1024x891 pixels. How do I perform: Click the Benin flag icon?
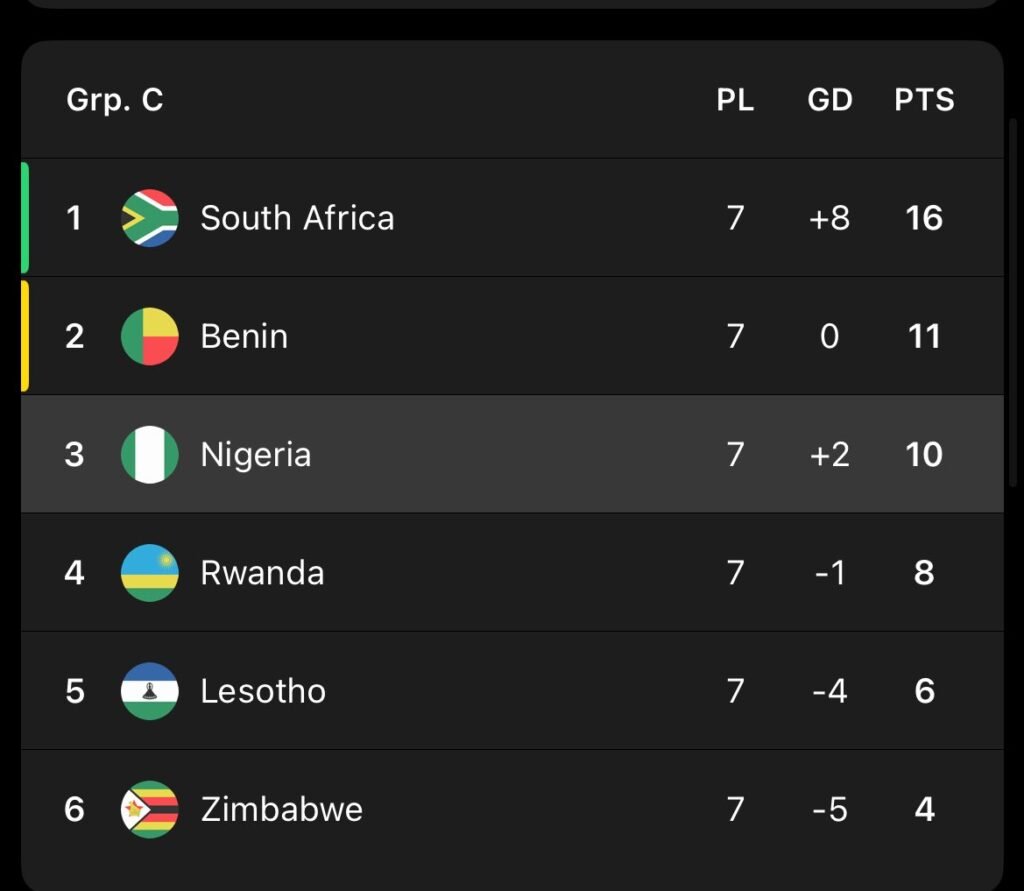150,336
